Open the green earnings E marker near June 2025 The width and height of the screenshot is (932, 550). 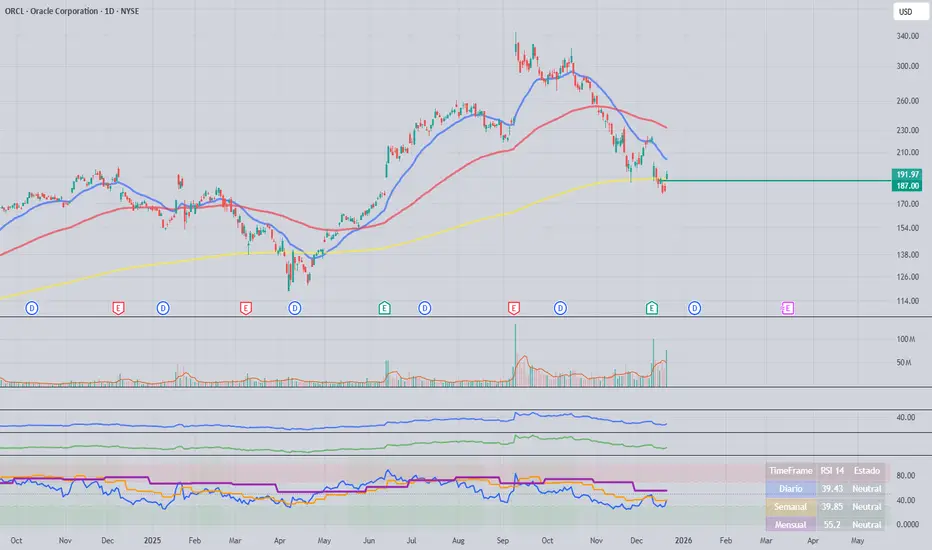click(x=385, y=308)
